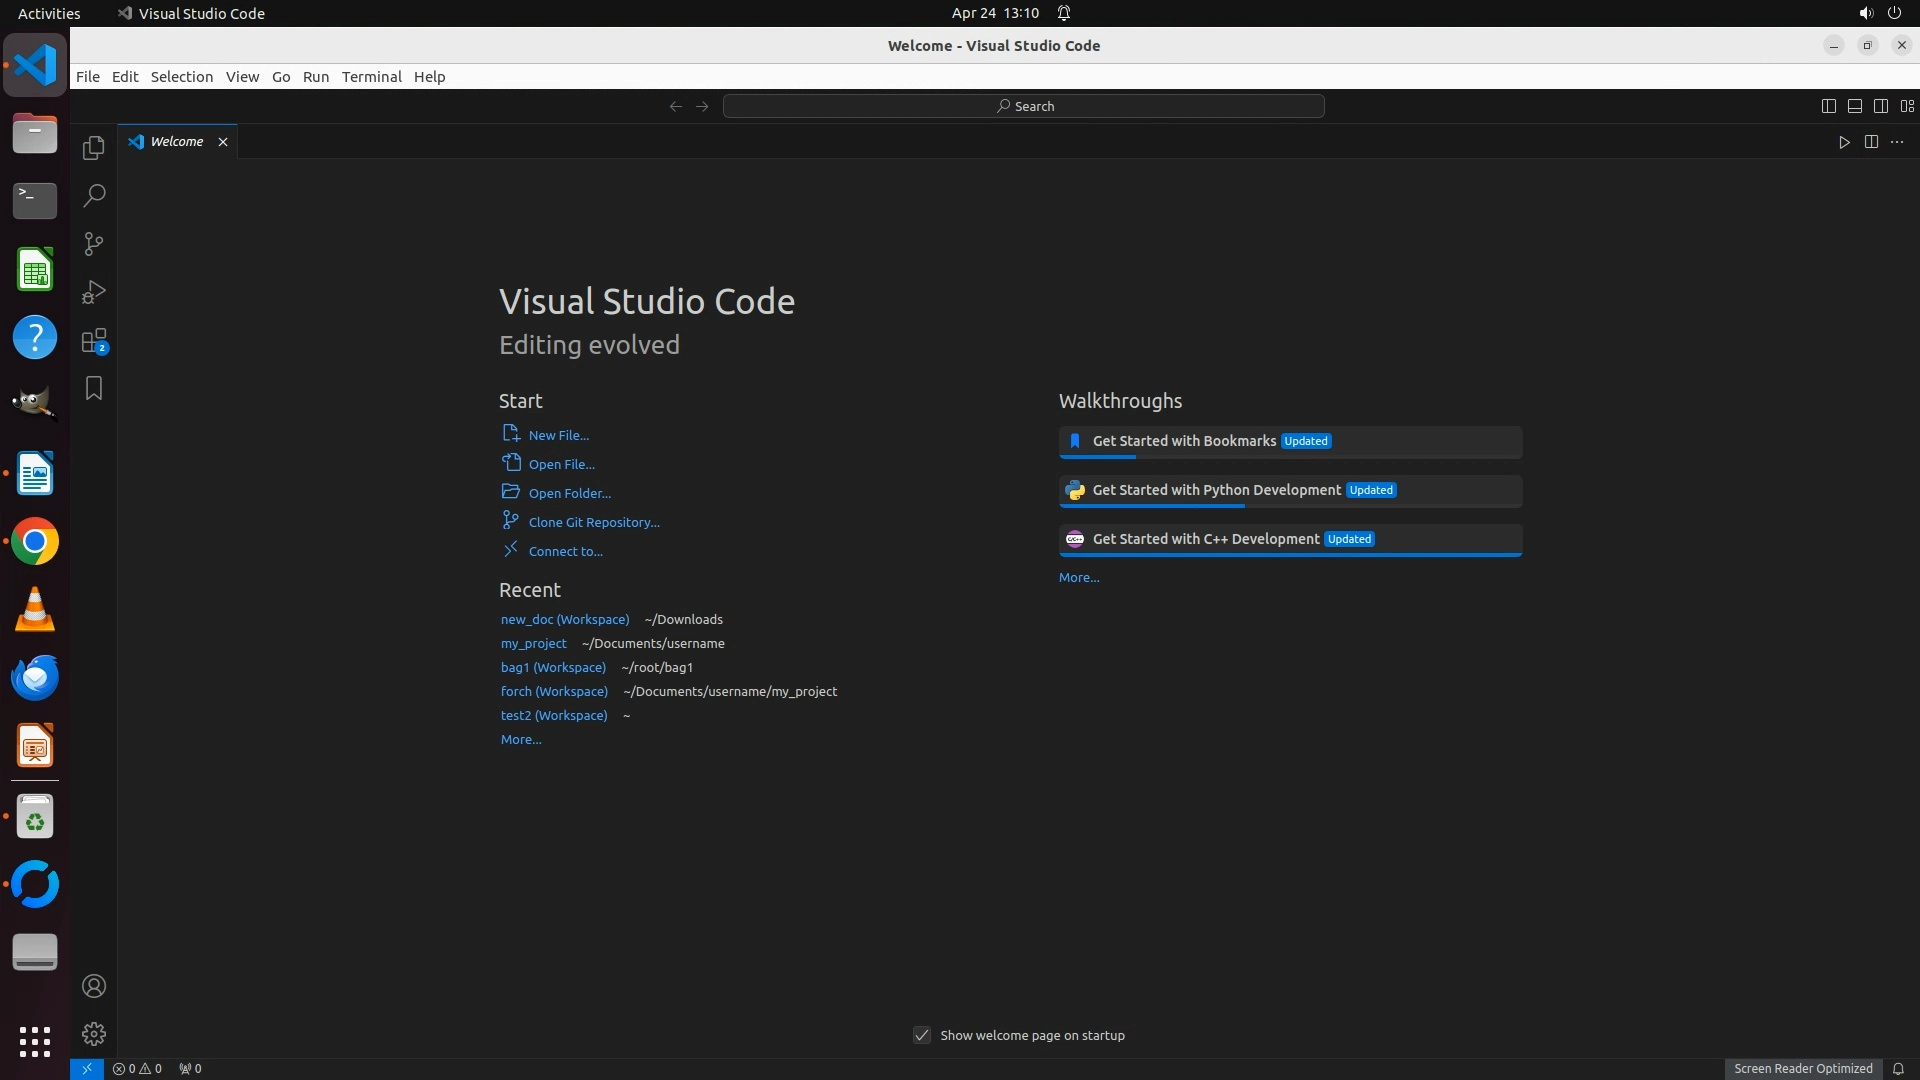
Task: Toggle the primary side bar layout button
Action: tap(1828, 106)
